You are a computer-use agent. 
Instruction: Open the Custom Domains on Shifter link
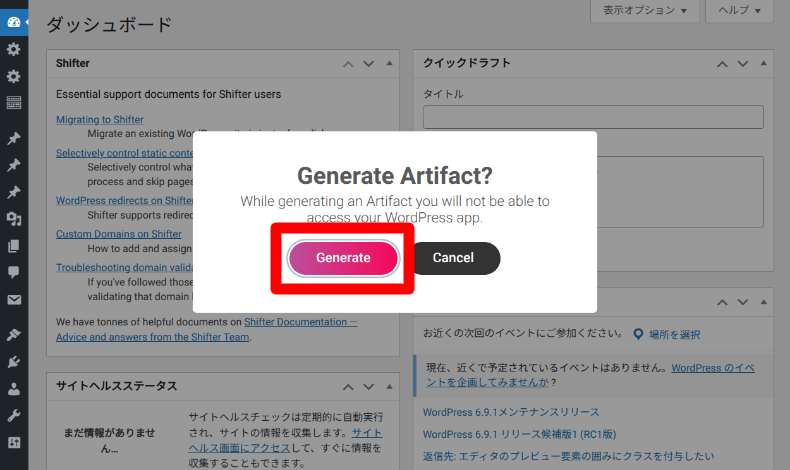coord(119,234)
